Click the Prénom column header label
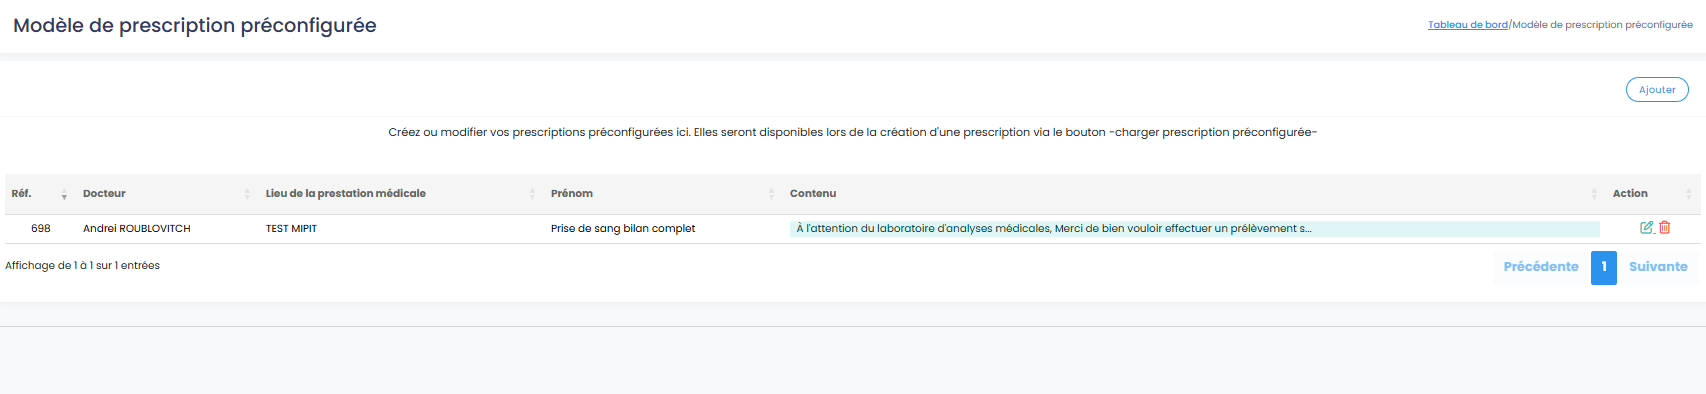The height and width of the screenshot is (394, 1706). (x=572, y=194)
